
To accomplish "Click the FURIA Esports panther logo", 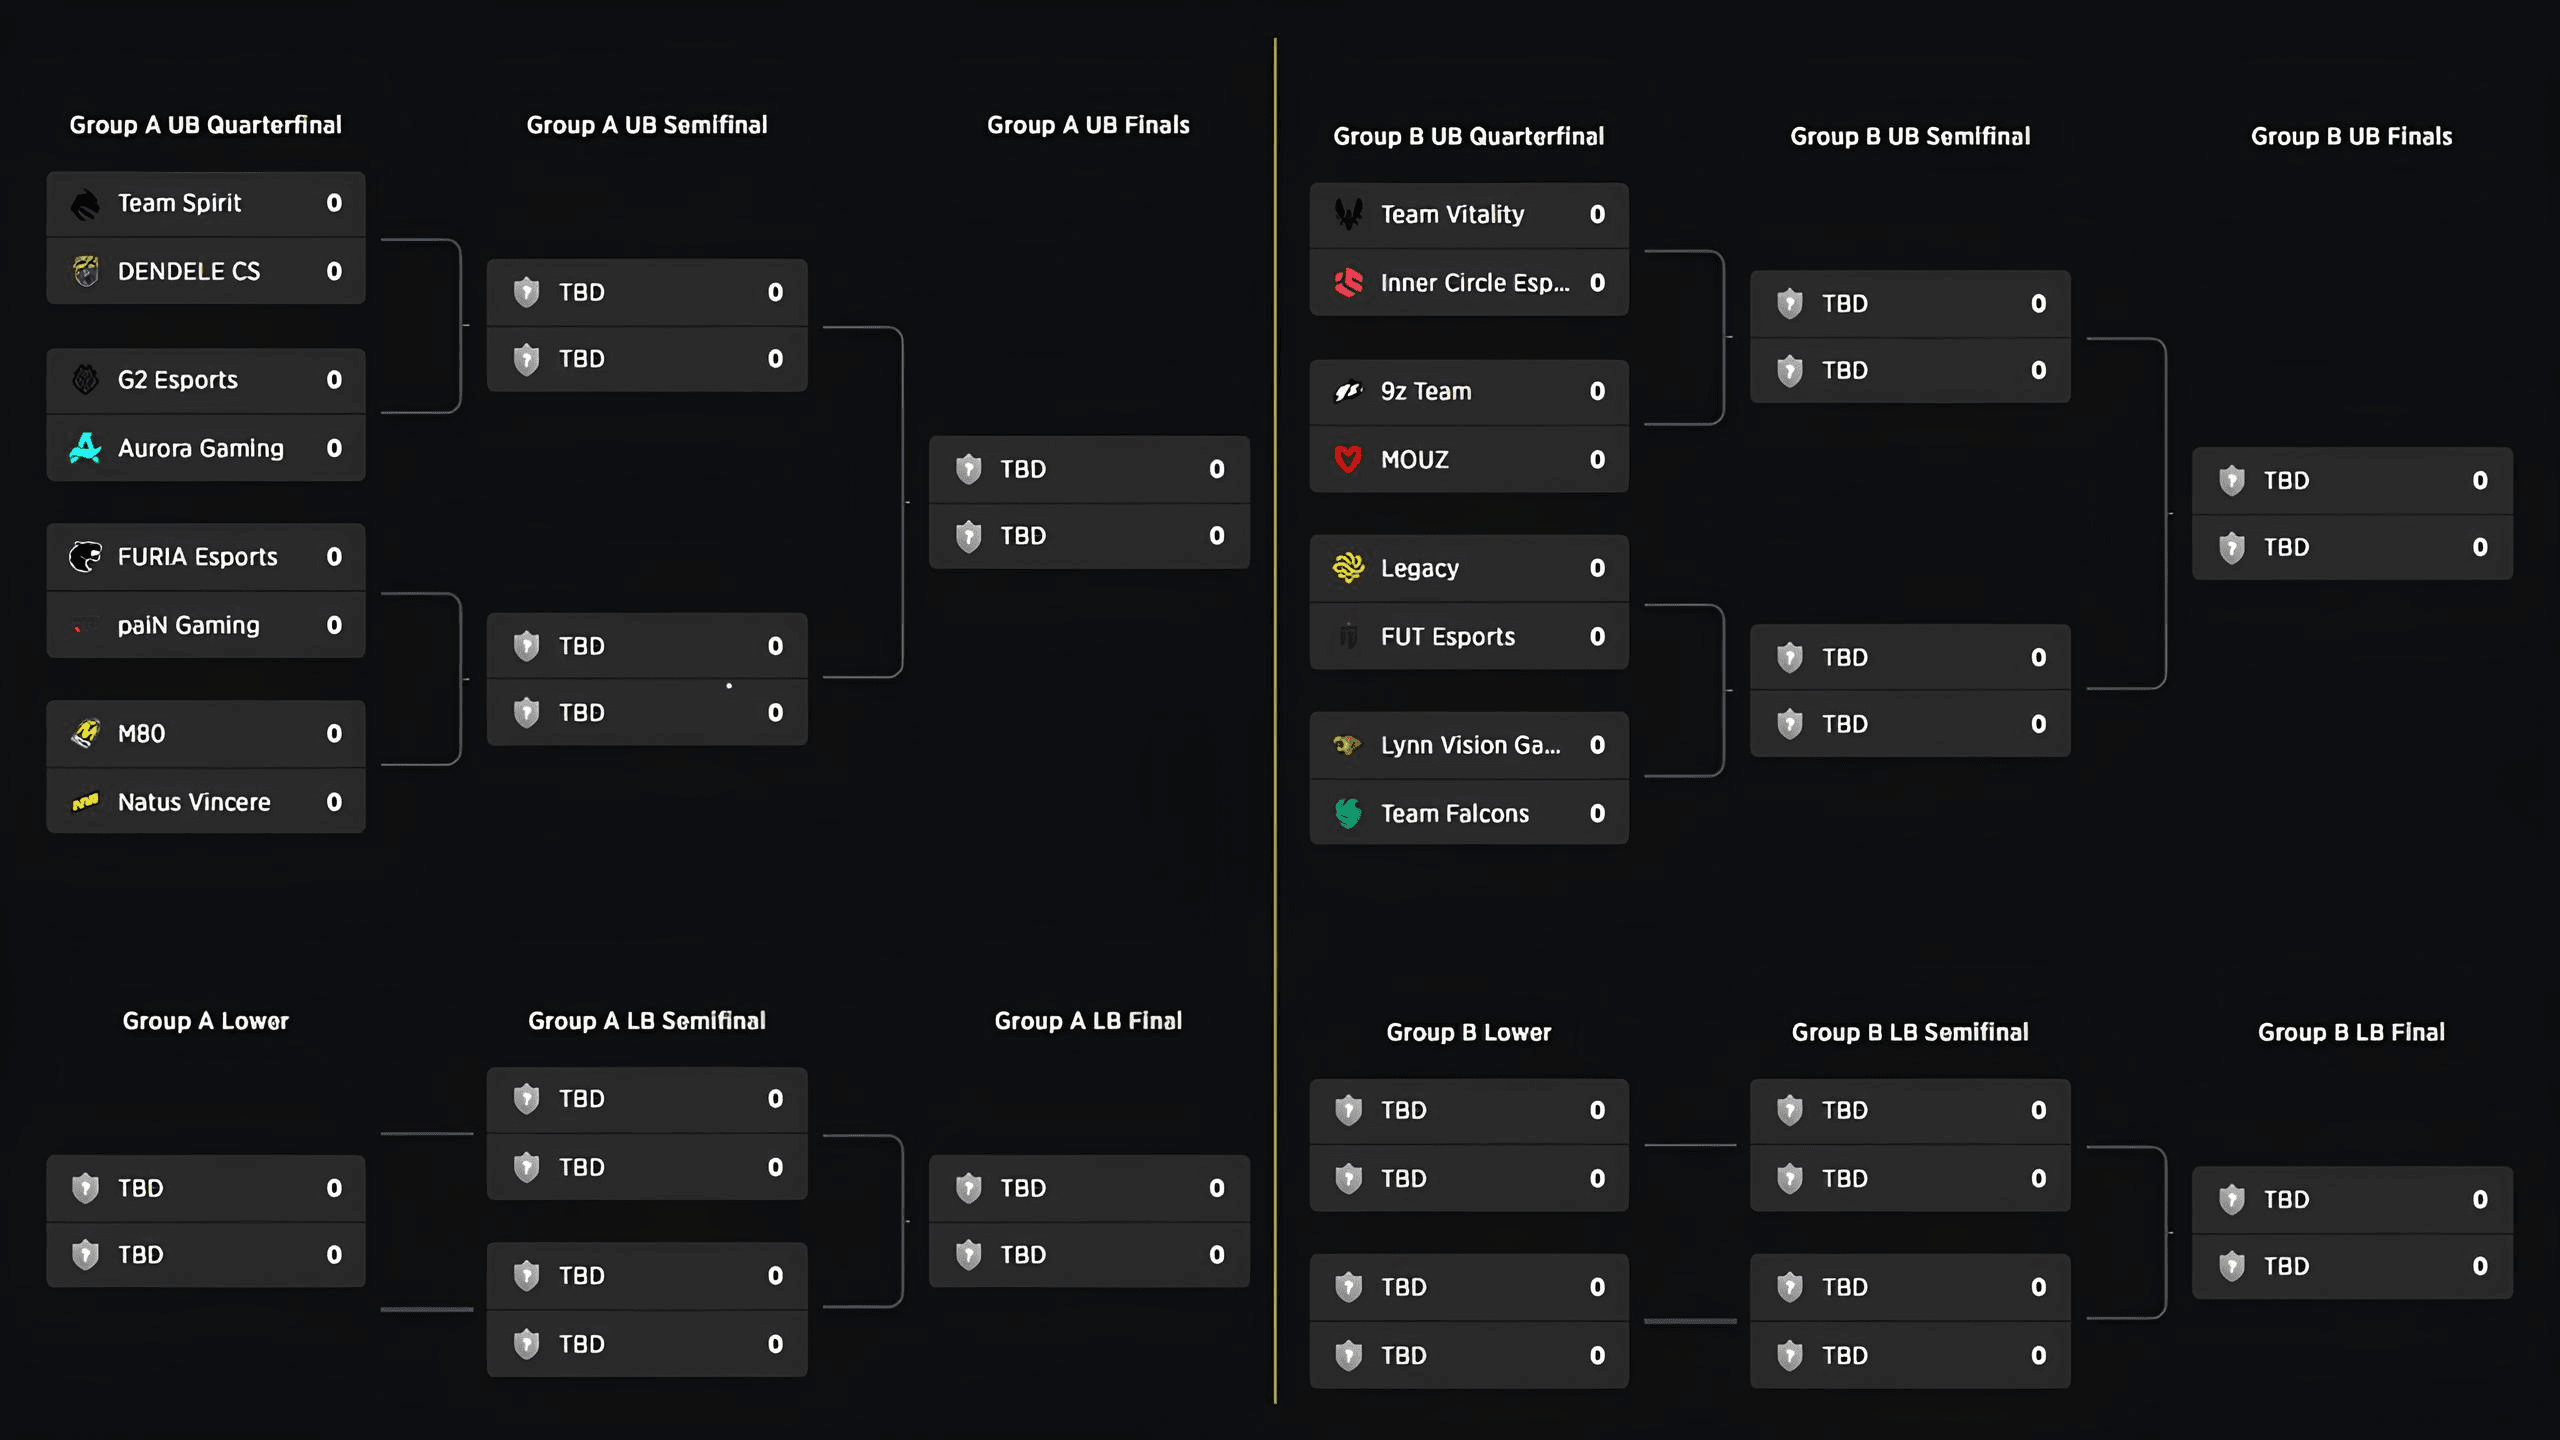I will tap(85, 557).
